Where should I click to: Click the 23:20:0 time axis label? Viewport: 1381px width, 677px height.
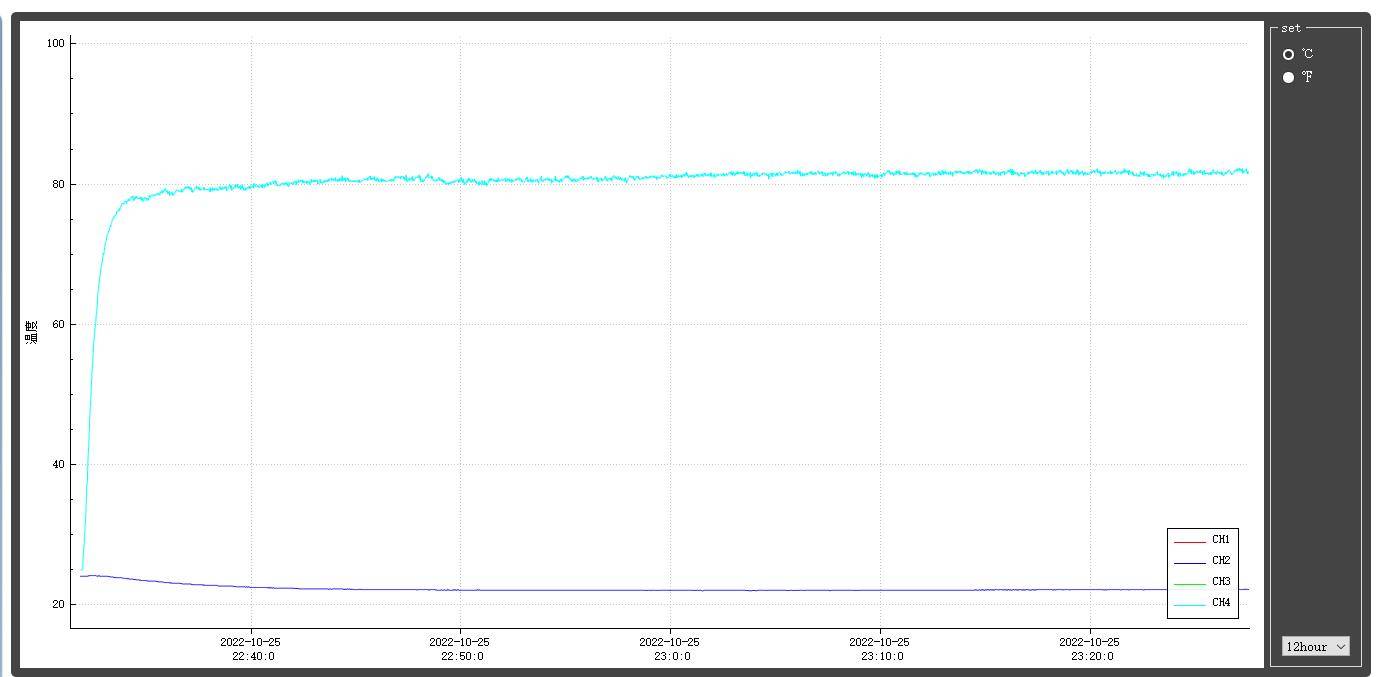[x=1092, y=657]
